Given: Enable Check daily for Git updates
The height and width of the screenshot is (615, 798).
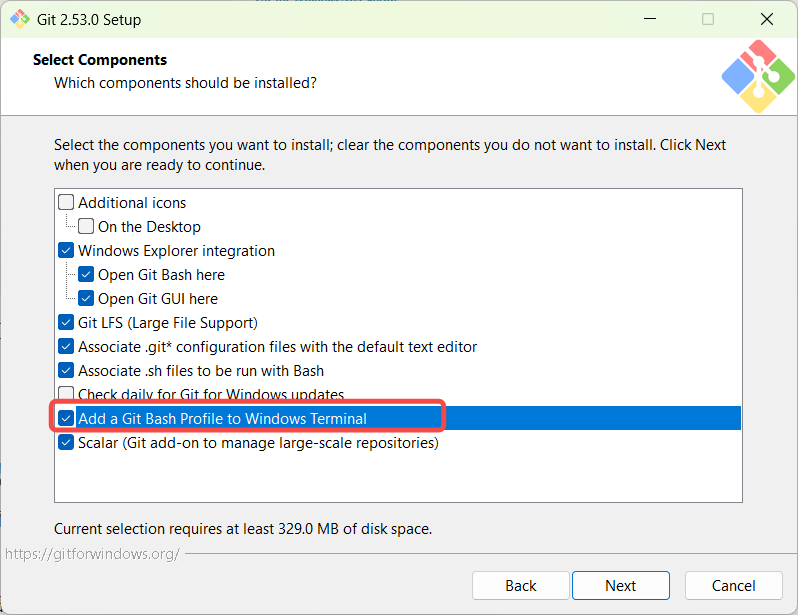Looking at the screenshot, I should click(x=67, y=394).
